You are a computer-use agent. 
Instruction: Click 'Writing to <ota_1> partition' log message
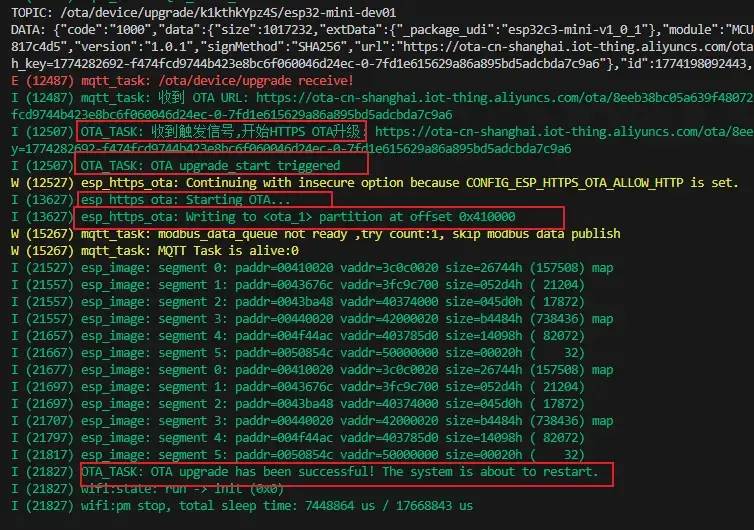point(298,216)
